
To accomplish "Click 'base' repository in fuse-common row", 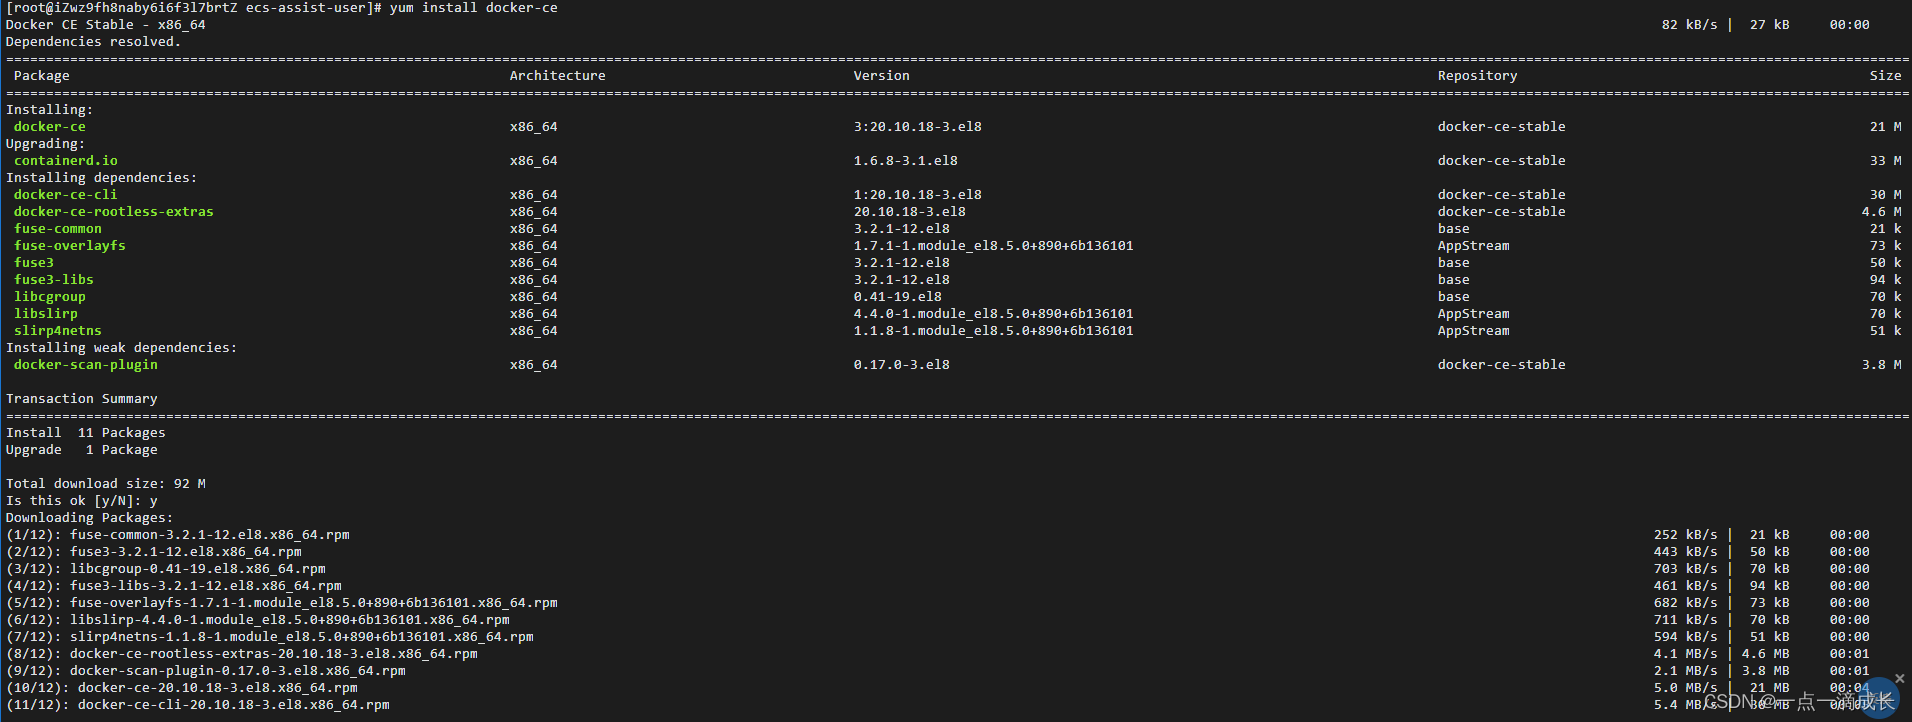I will tap(1454, 229).
